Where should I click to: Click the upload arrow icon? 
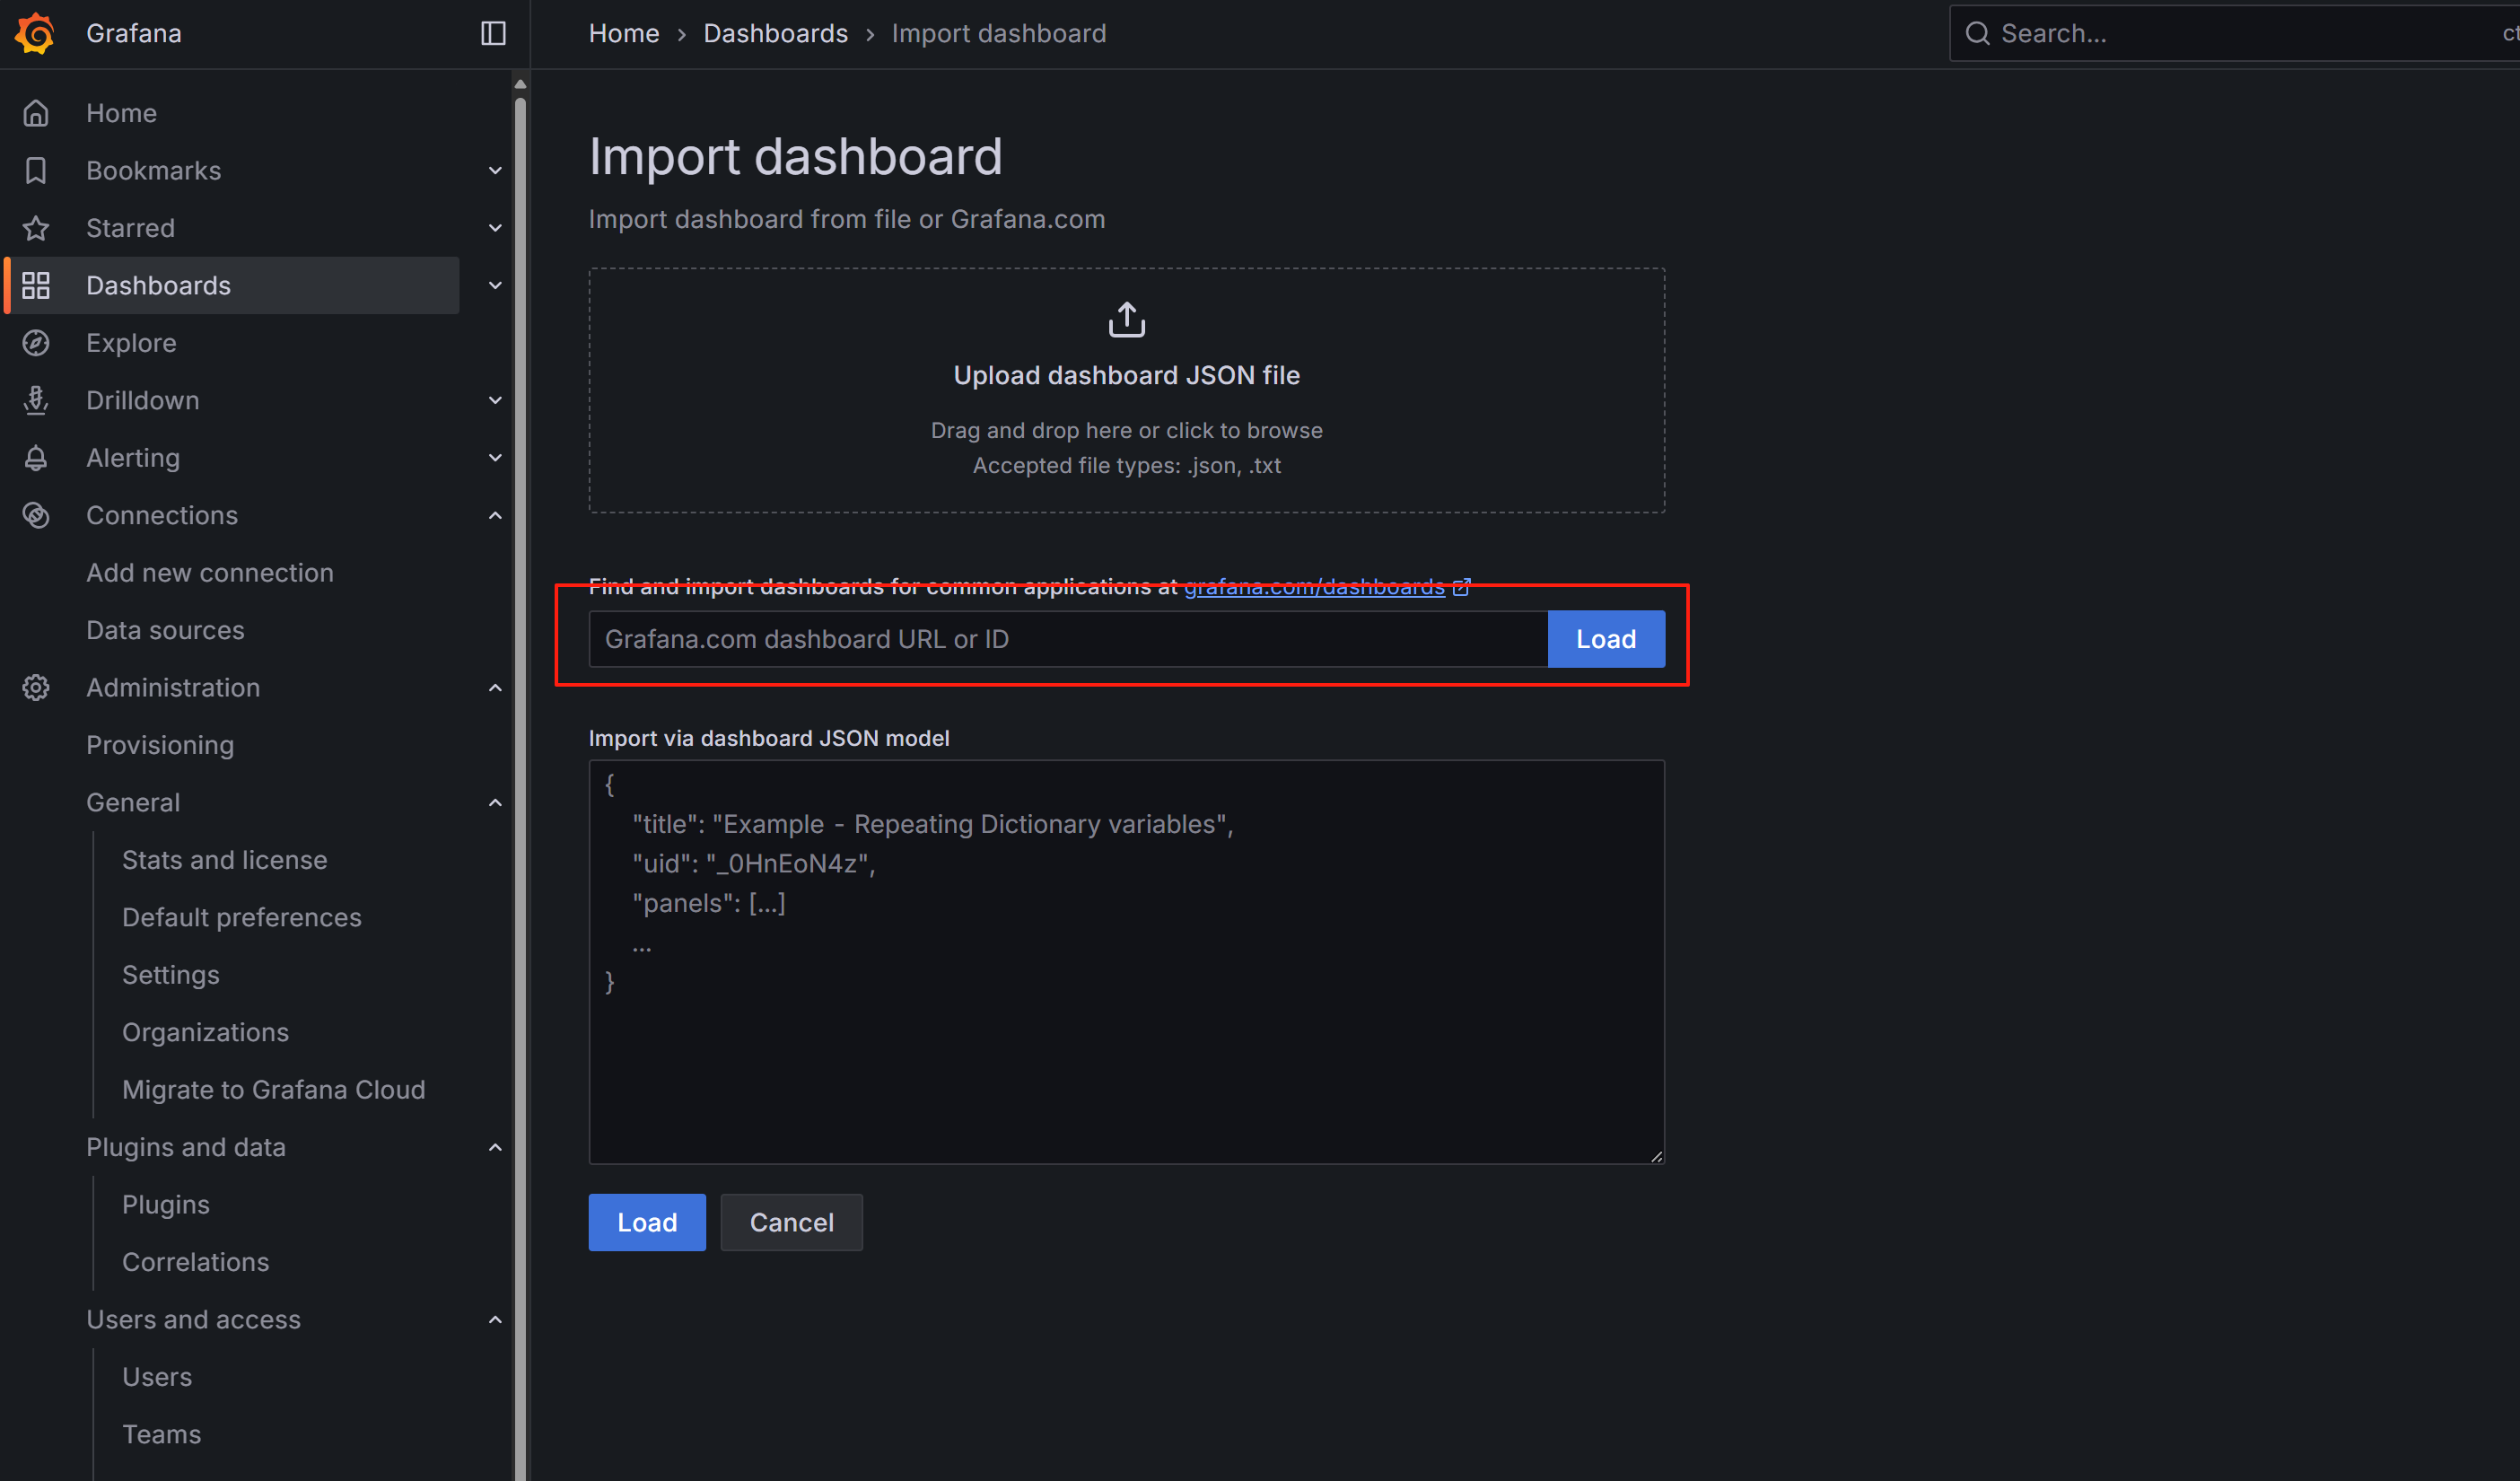(1127, 320)
